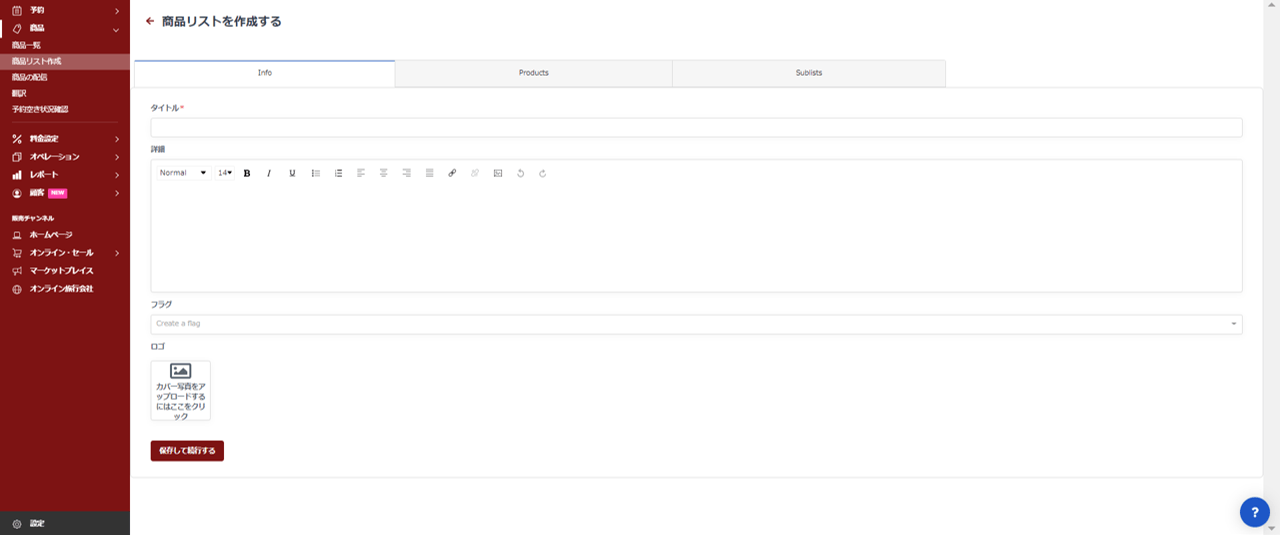Open the Normal paragraph style dropdown
Viewport: 1280px width, 535px height.
point(183,173)
